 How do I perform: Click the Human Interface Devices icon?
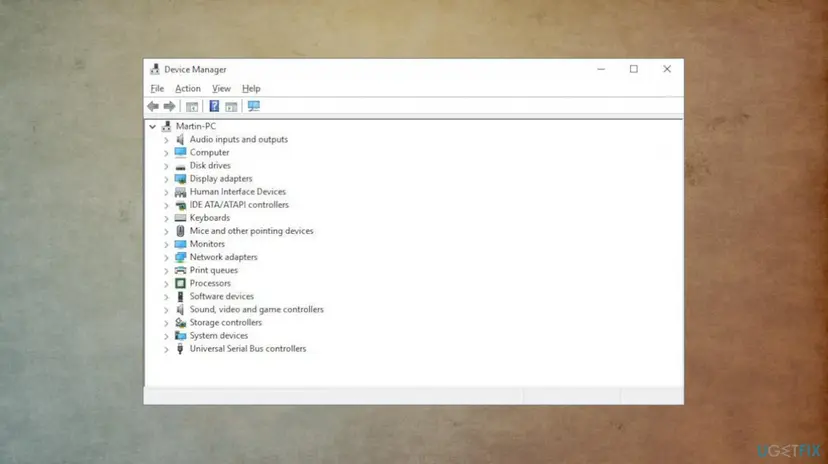(x=181, y=192)
